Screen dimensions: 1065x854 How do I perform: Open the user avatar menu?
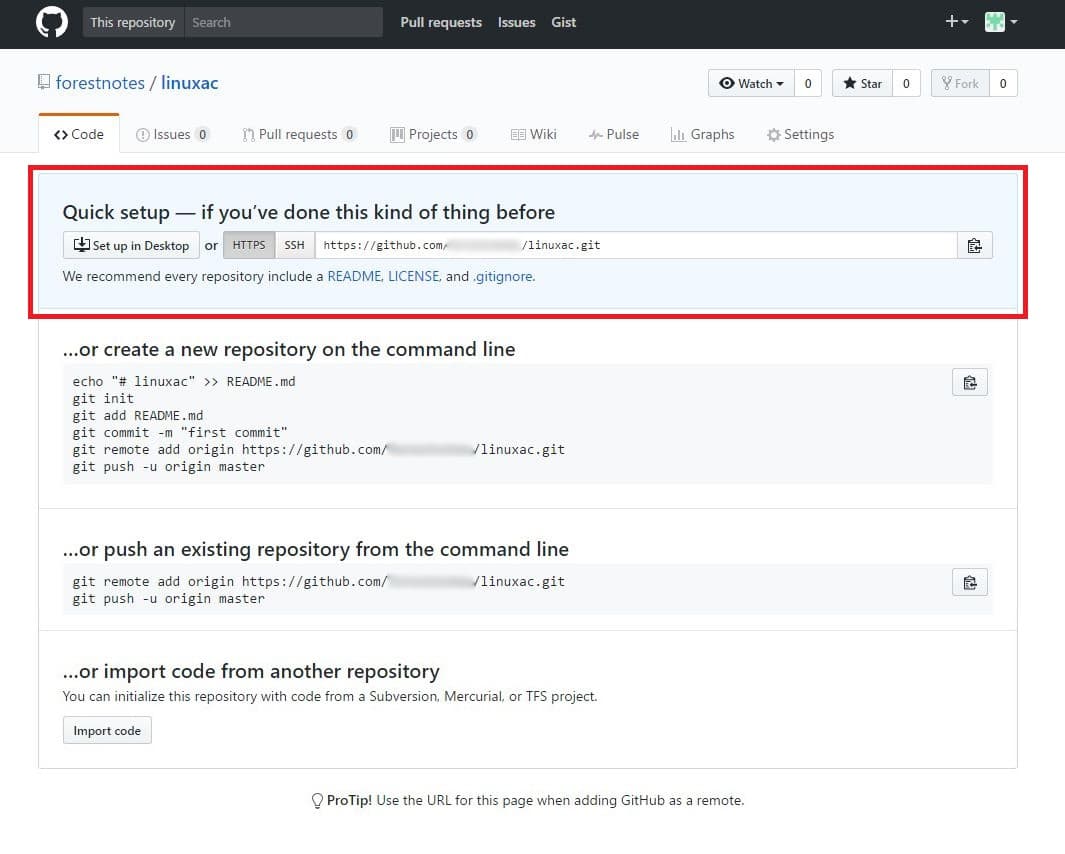click(x=1000, y=22)
